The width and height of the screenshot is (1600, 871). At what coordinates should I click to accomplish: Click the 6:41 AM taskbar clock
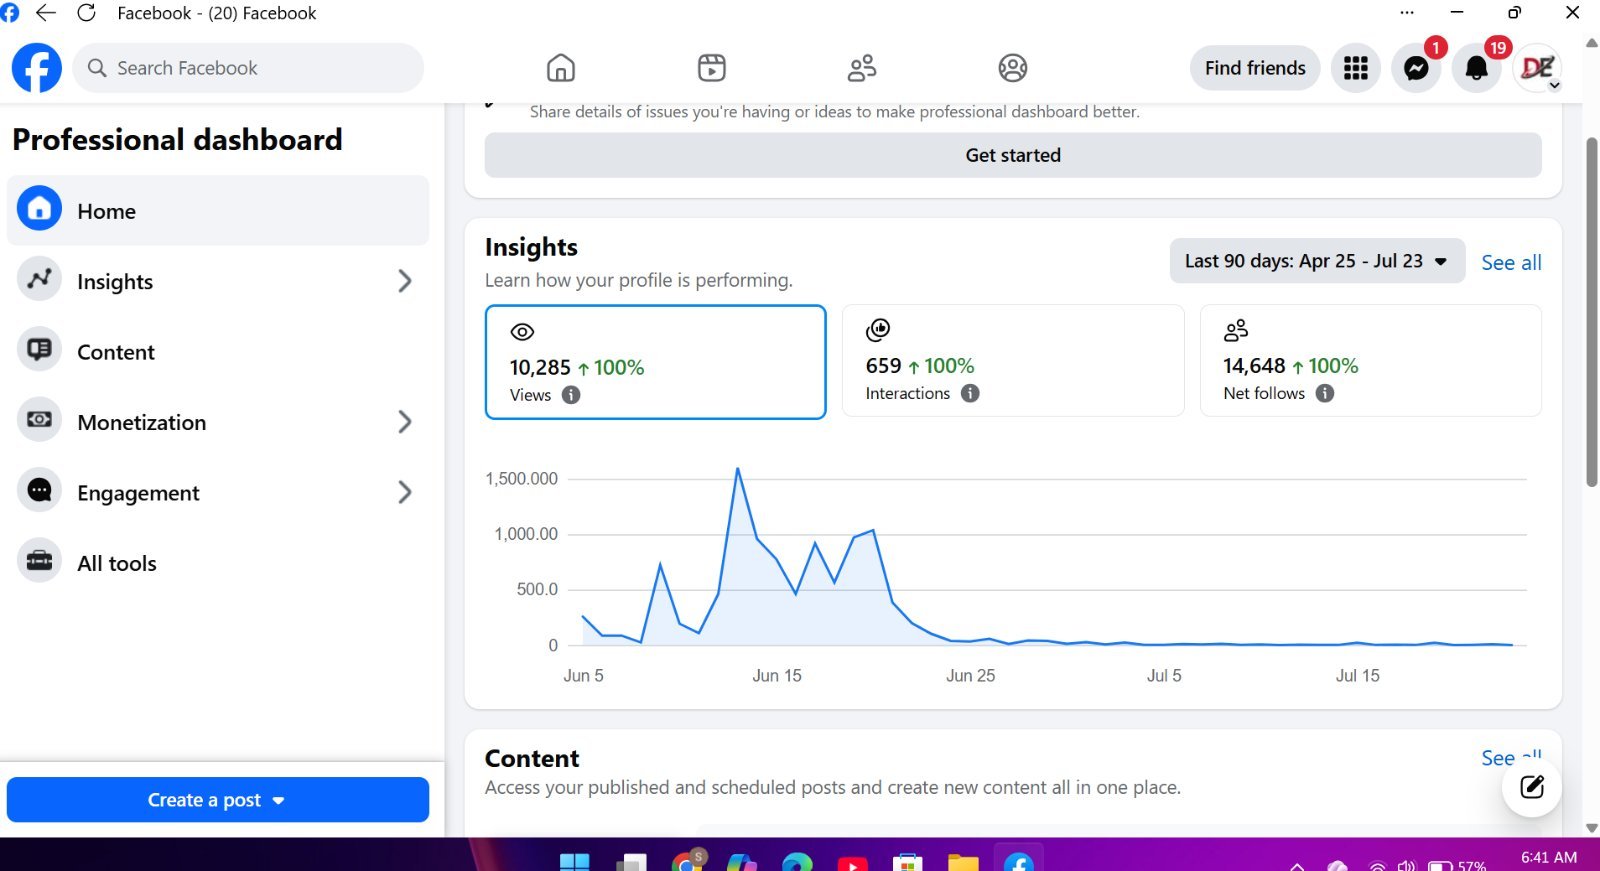[x=1549, y=858]
